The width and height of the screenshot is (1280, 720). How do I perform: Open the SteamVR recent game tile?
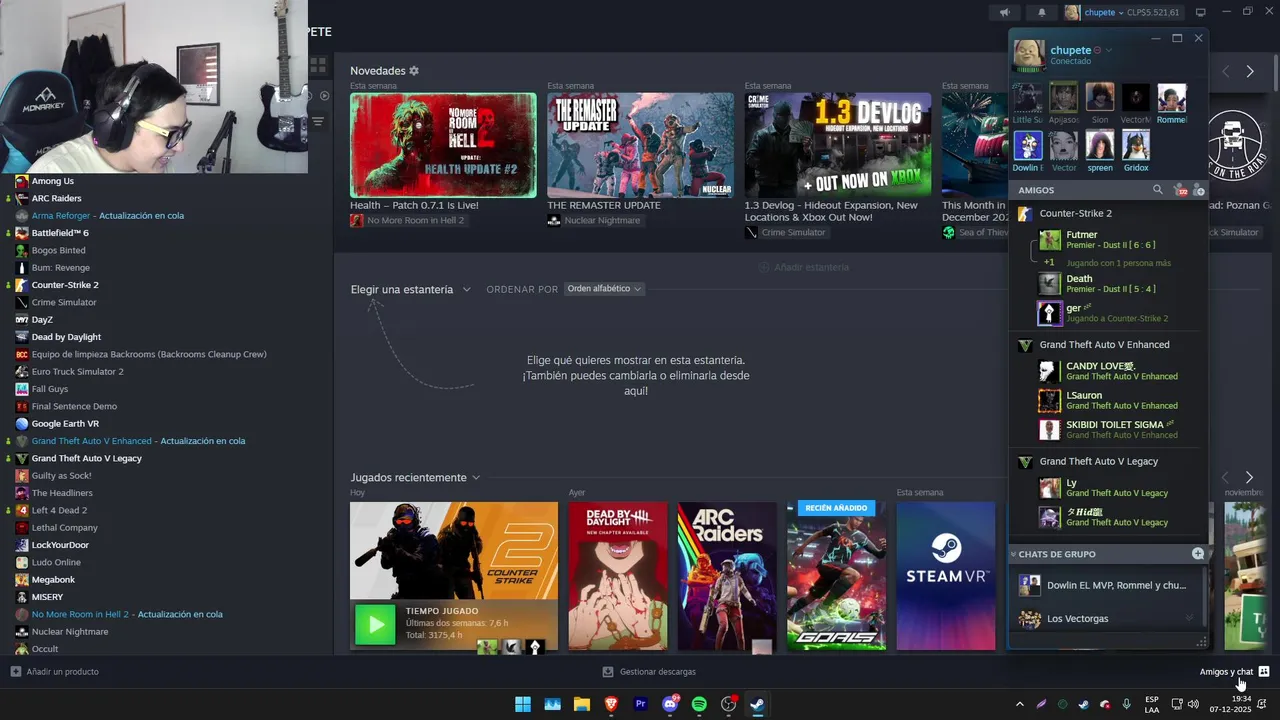(x=946, y=576)
